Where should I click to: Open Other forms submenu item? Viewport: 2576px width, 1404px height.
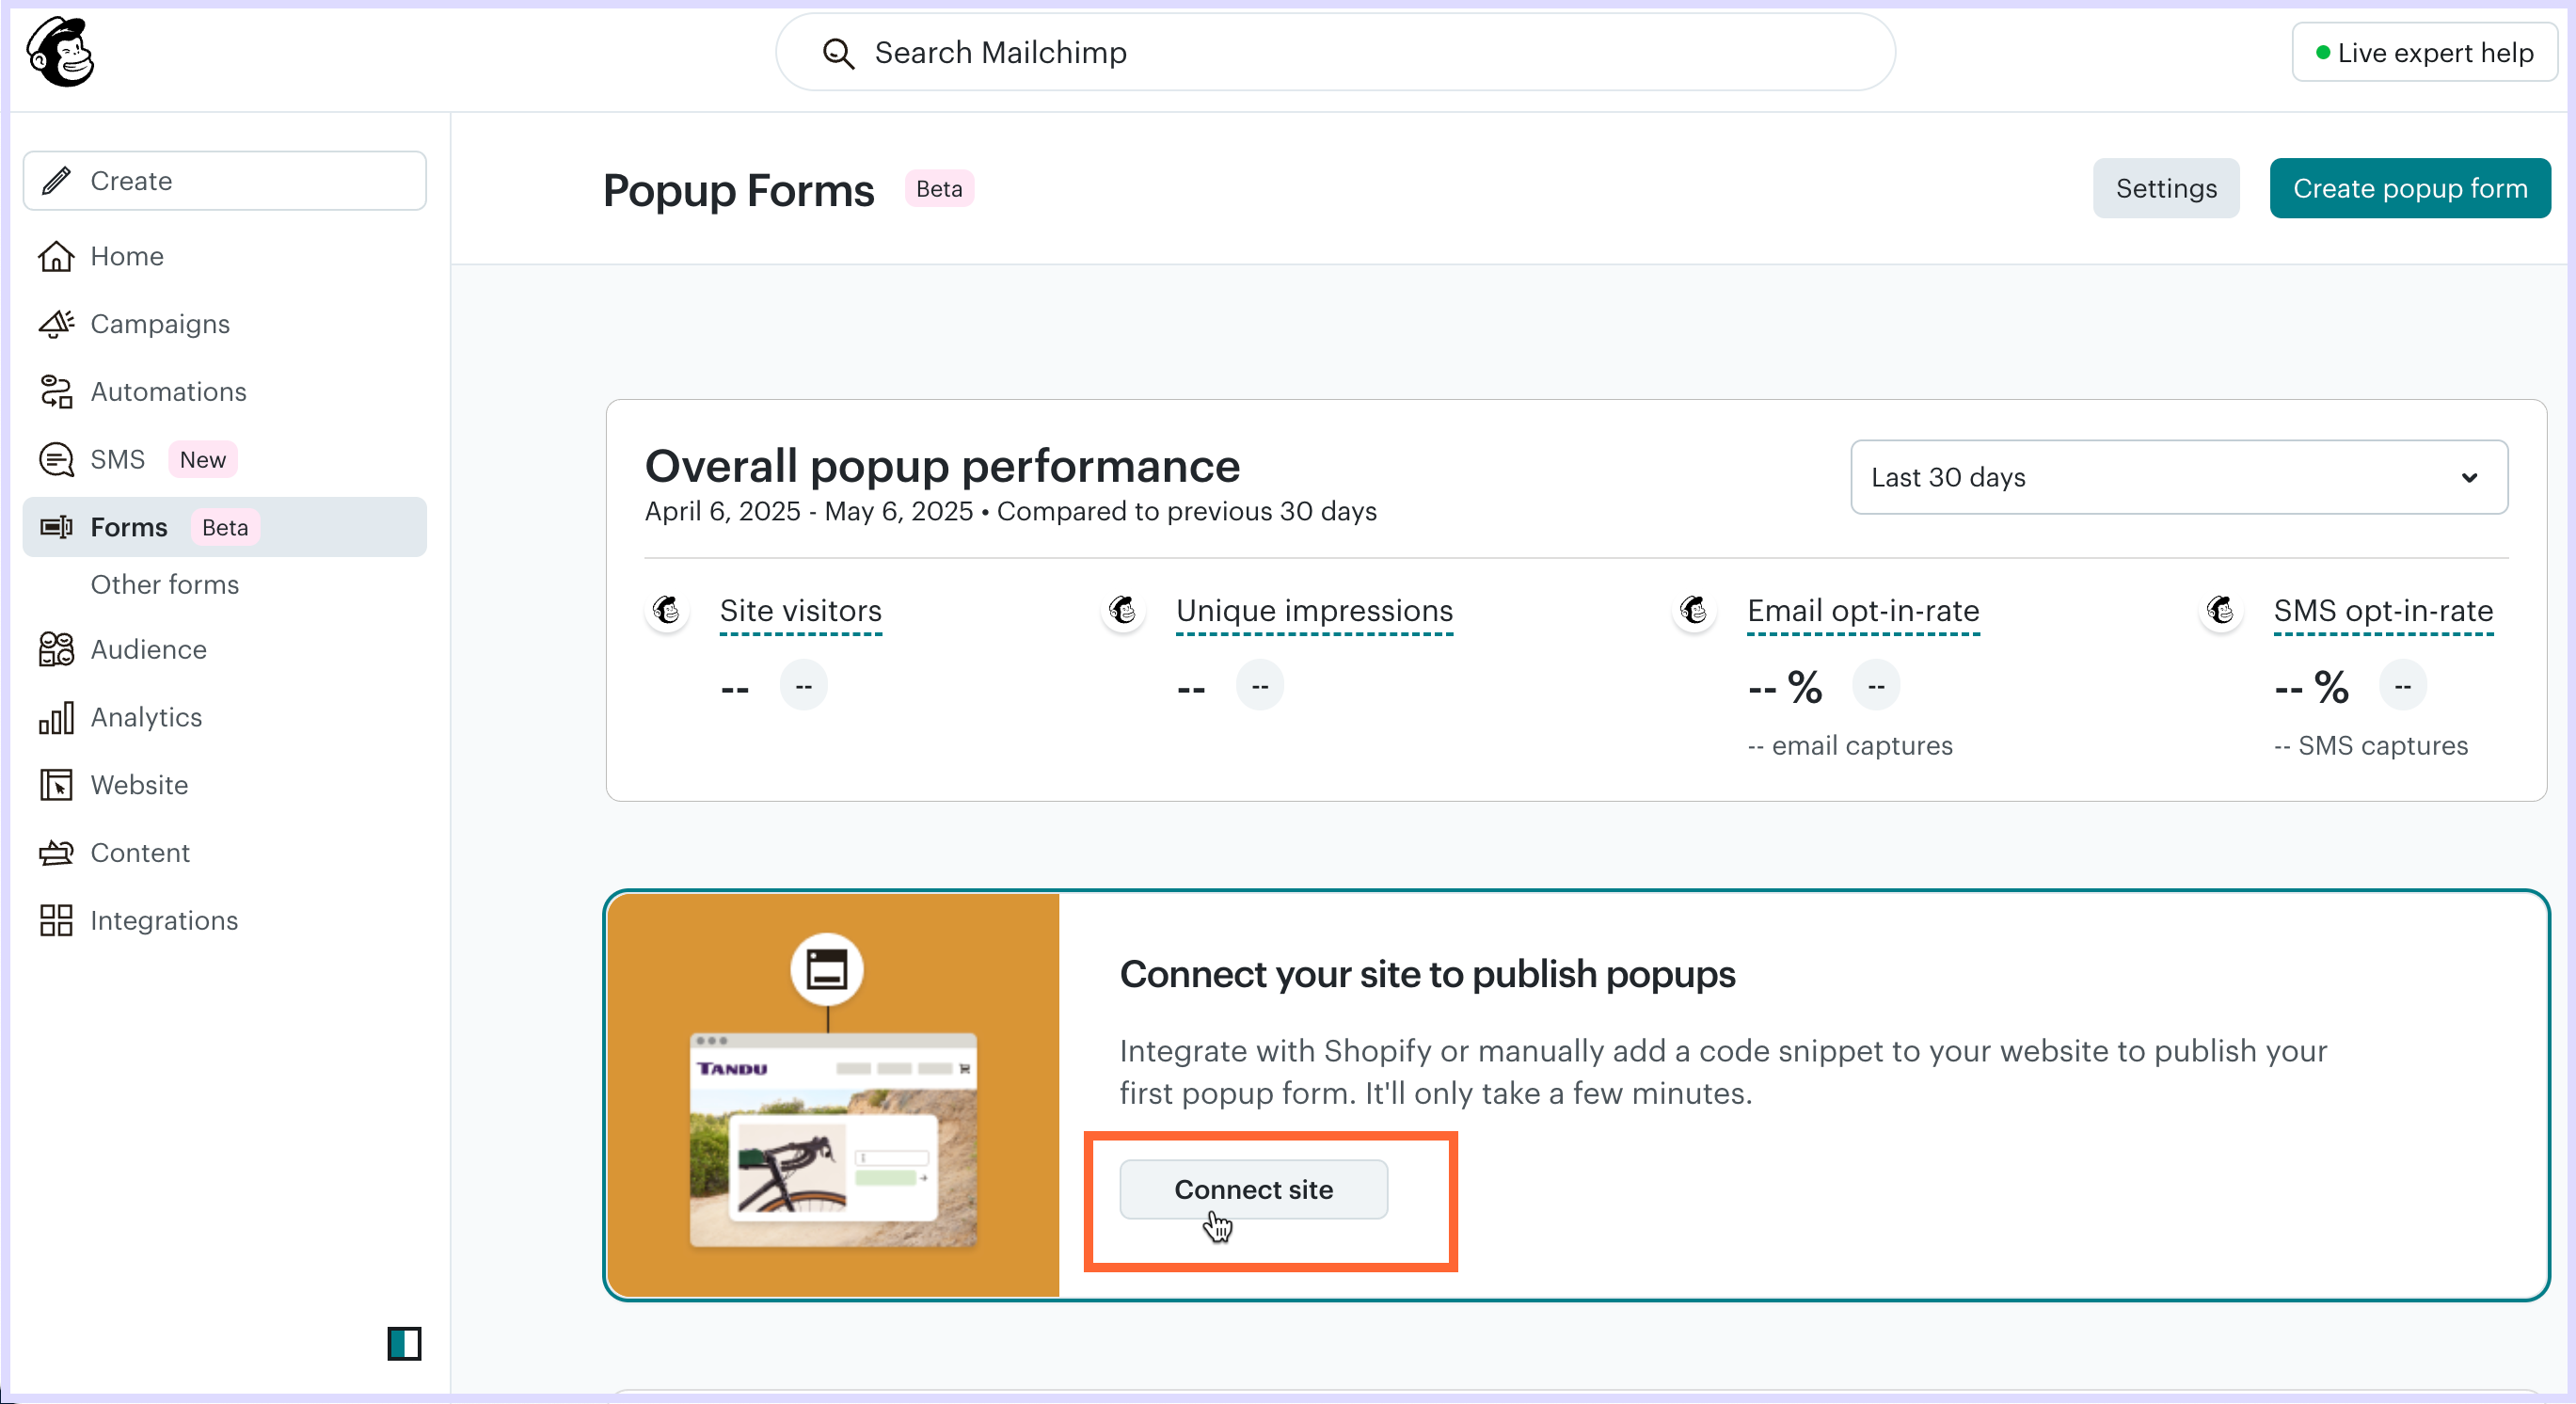pyautogui.click(x=165, y=584)
